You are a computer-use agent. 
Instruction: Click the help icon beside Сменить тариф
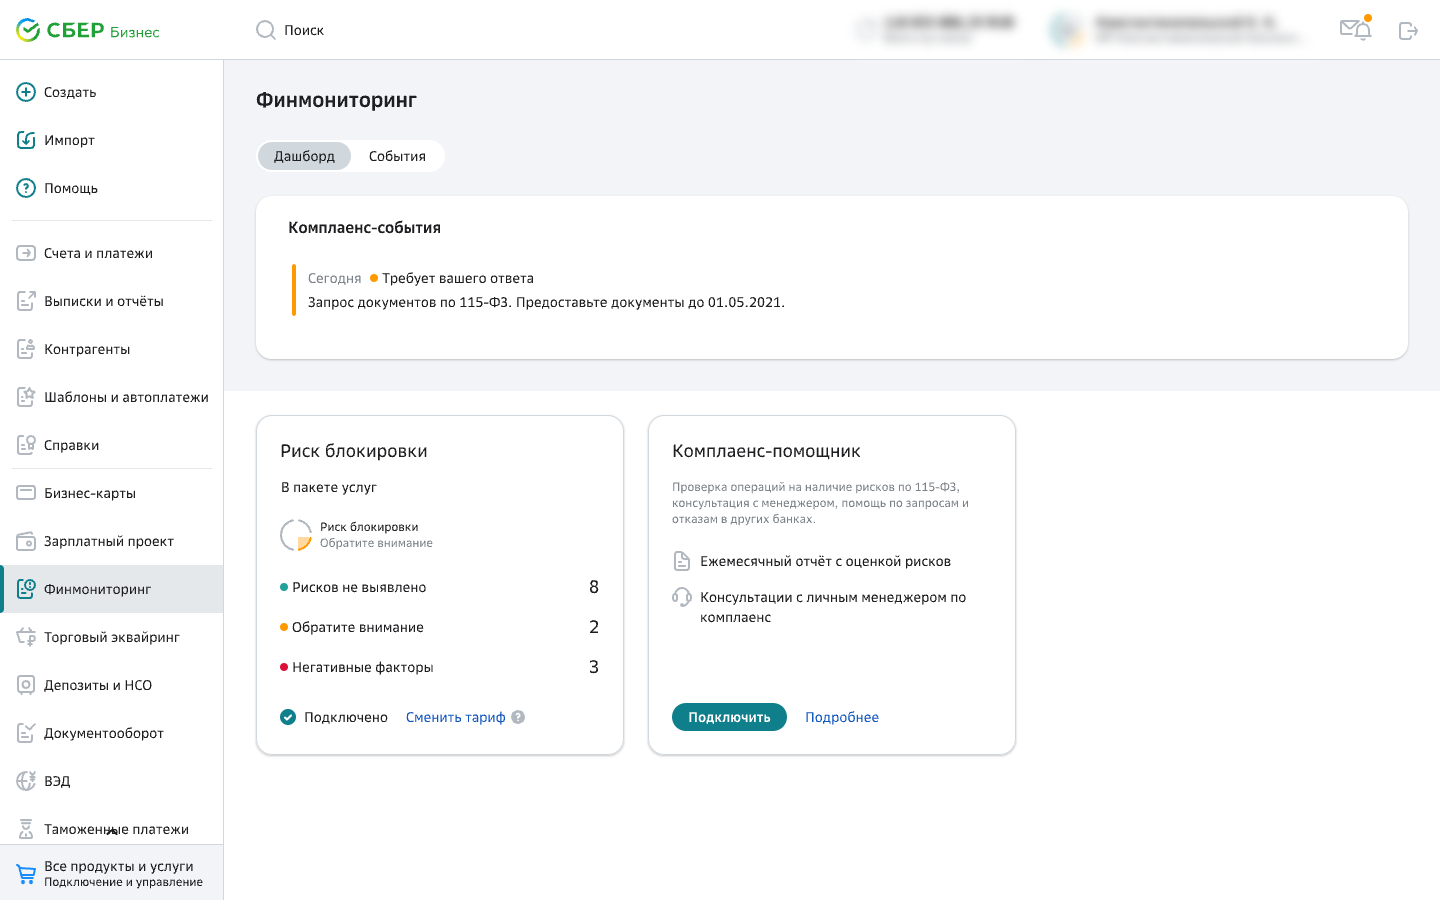[518, 717]
